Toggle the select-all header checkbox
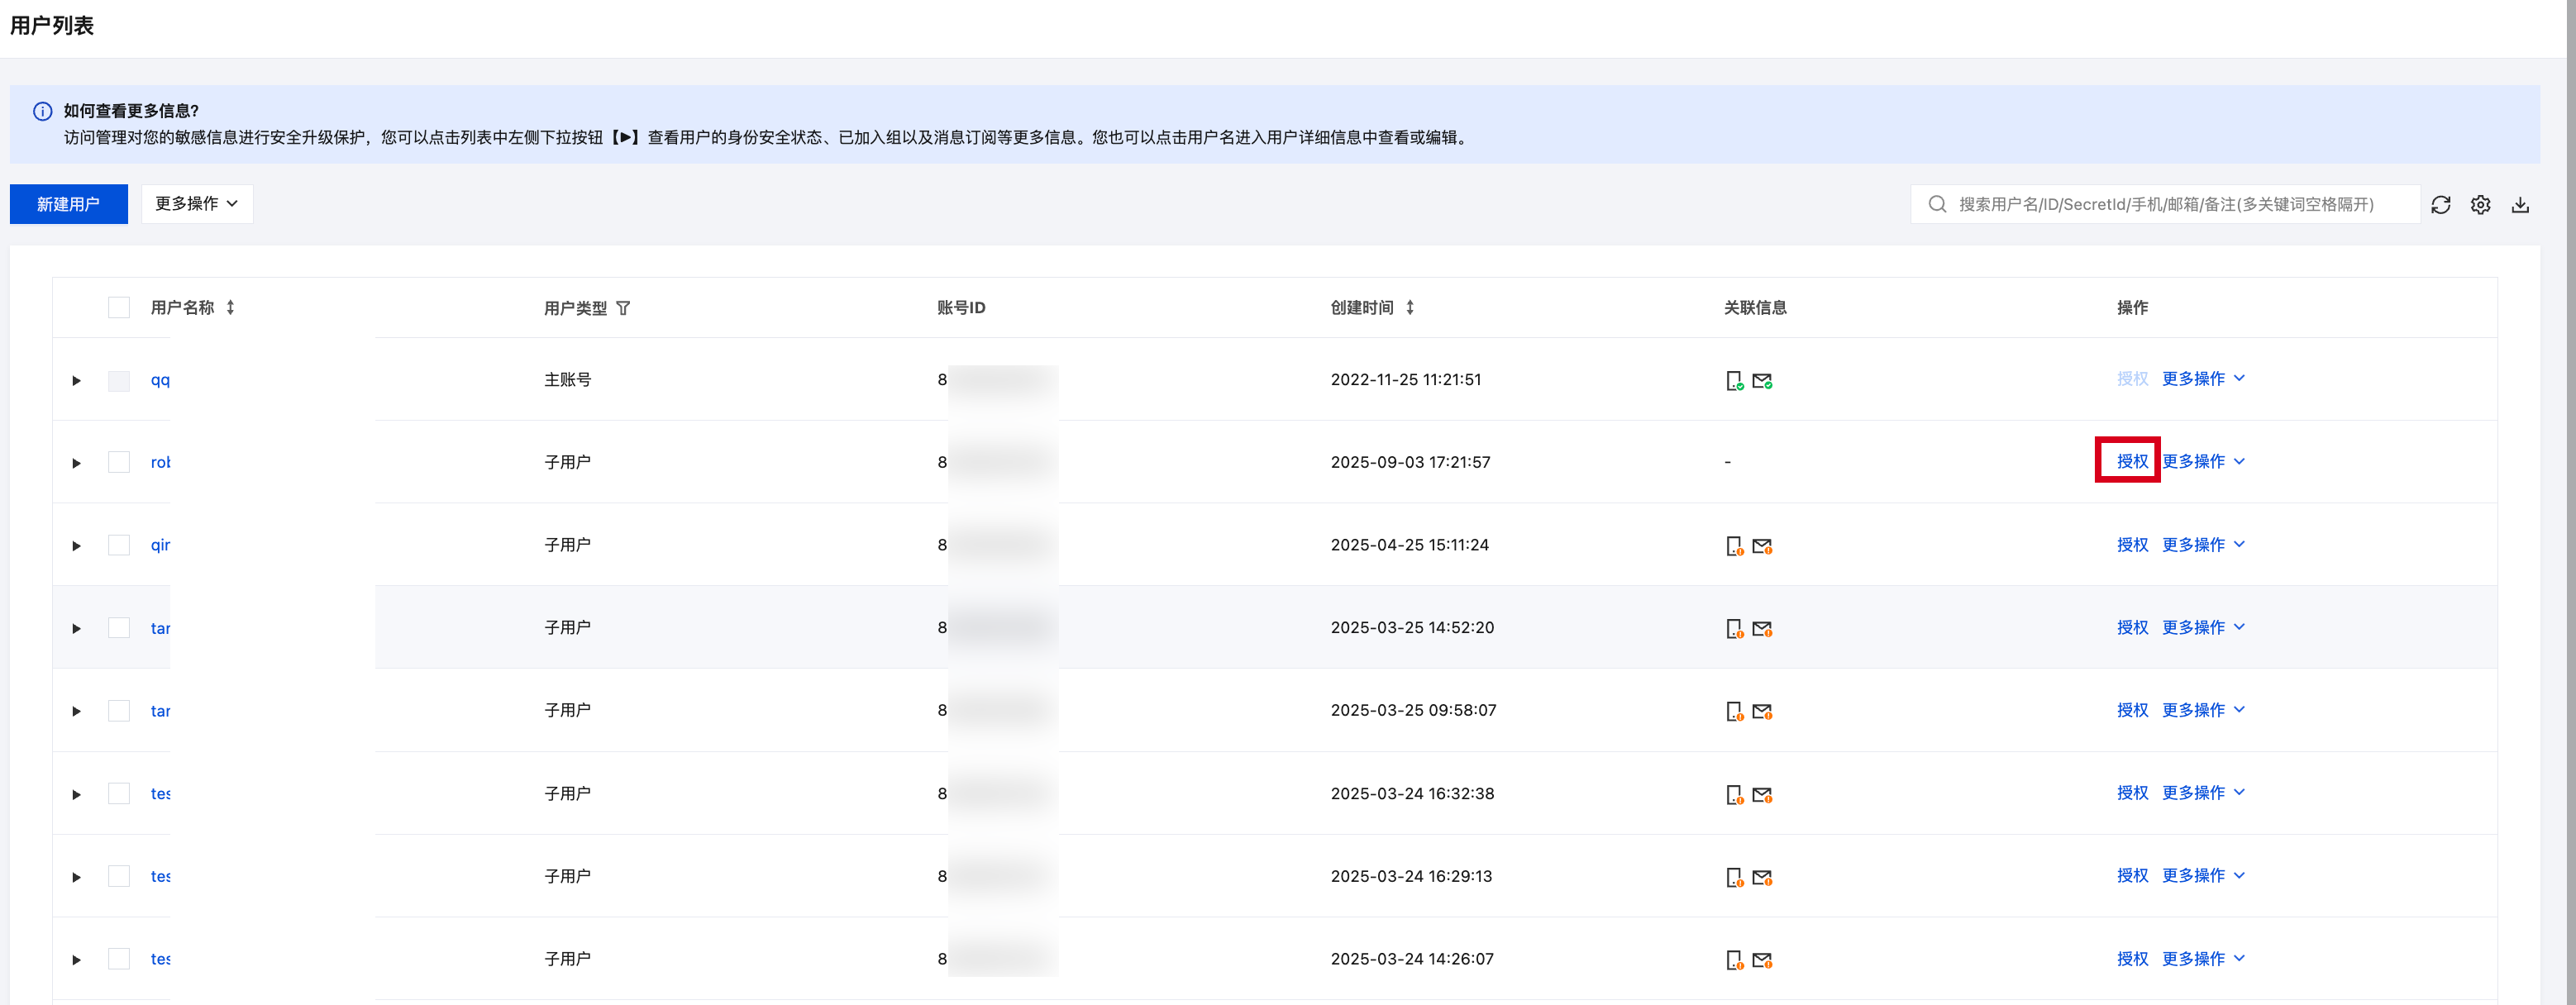2576x1005 pixels. pyautogui.click(x=119, y=307)
